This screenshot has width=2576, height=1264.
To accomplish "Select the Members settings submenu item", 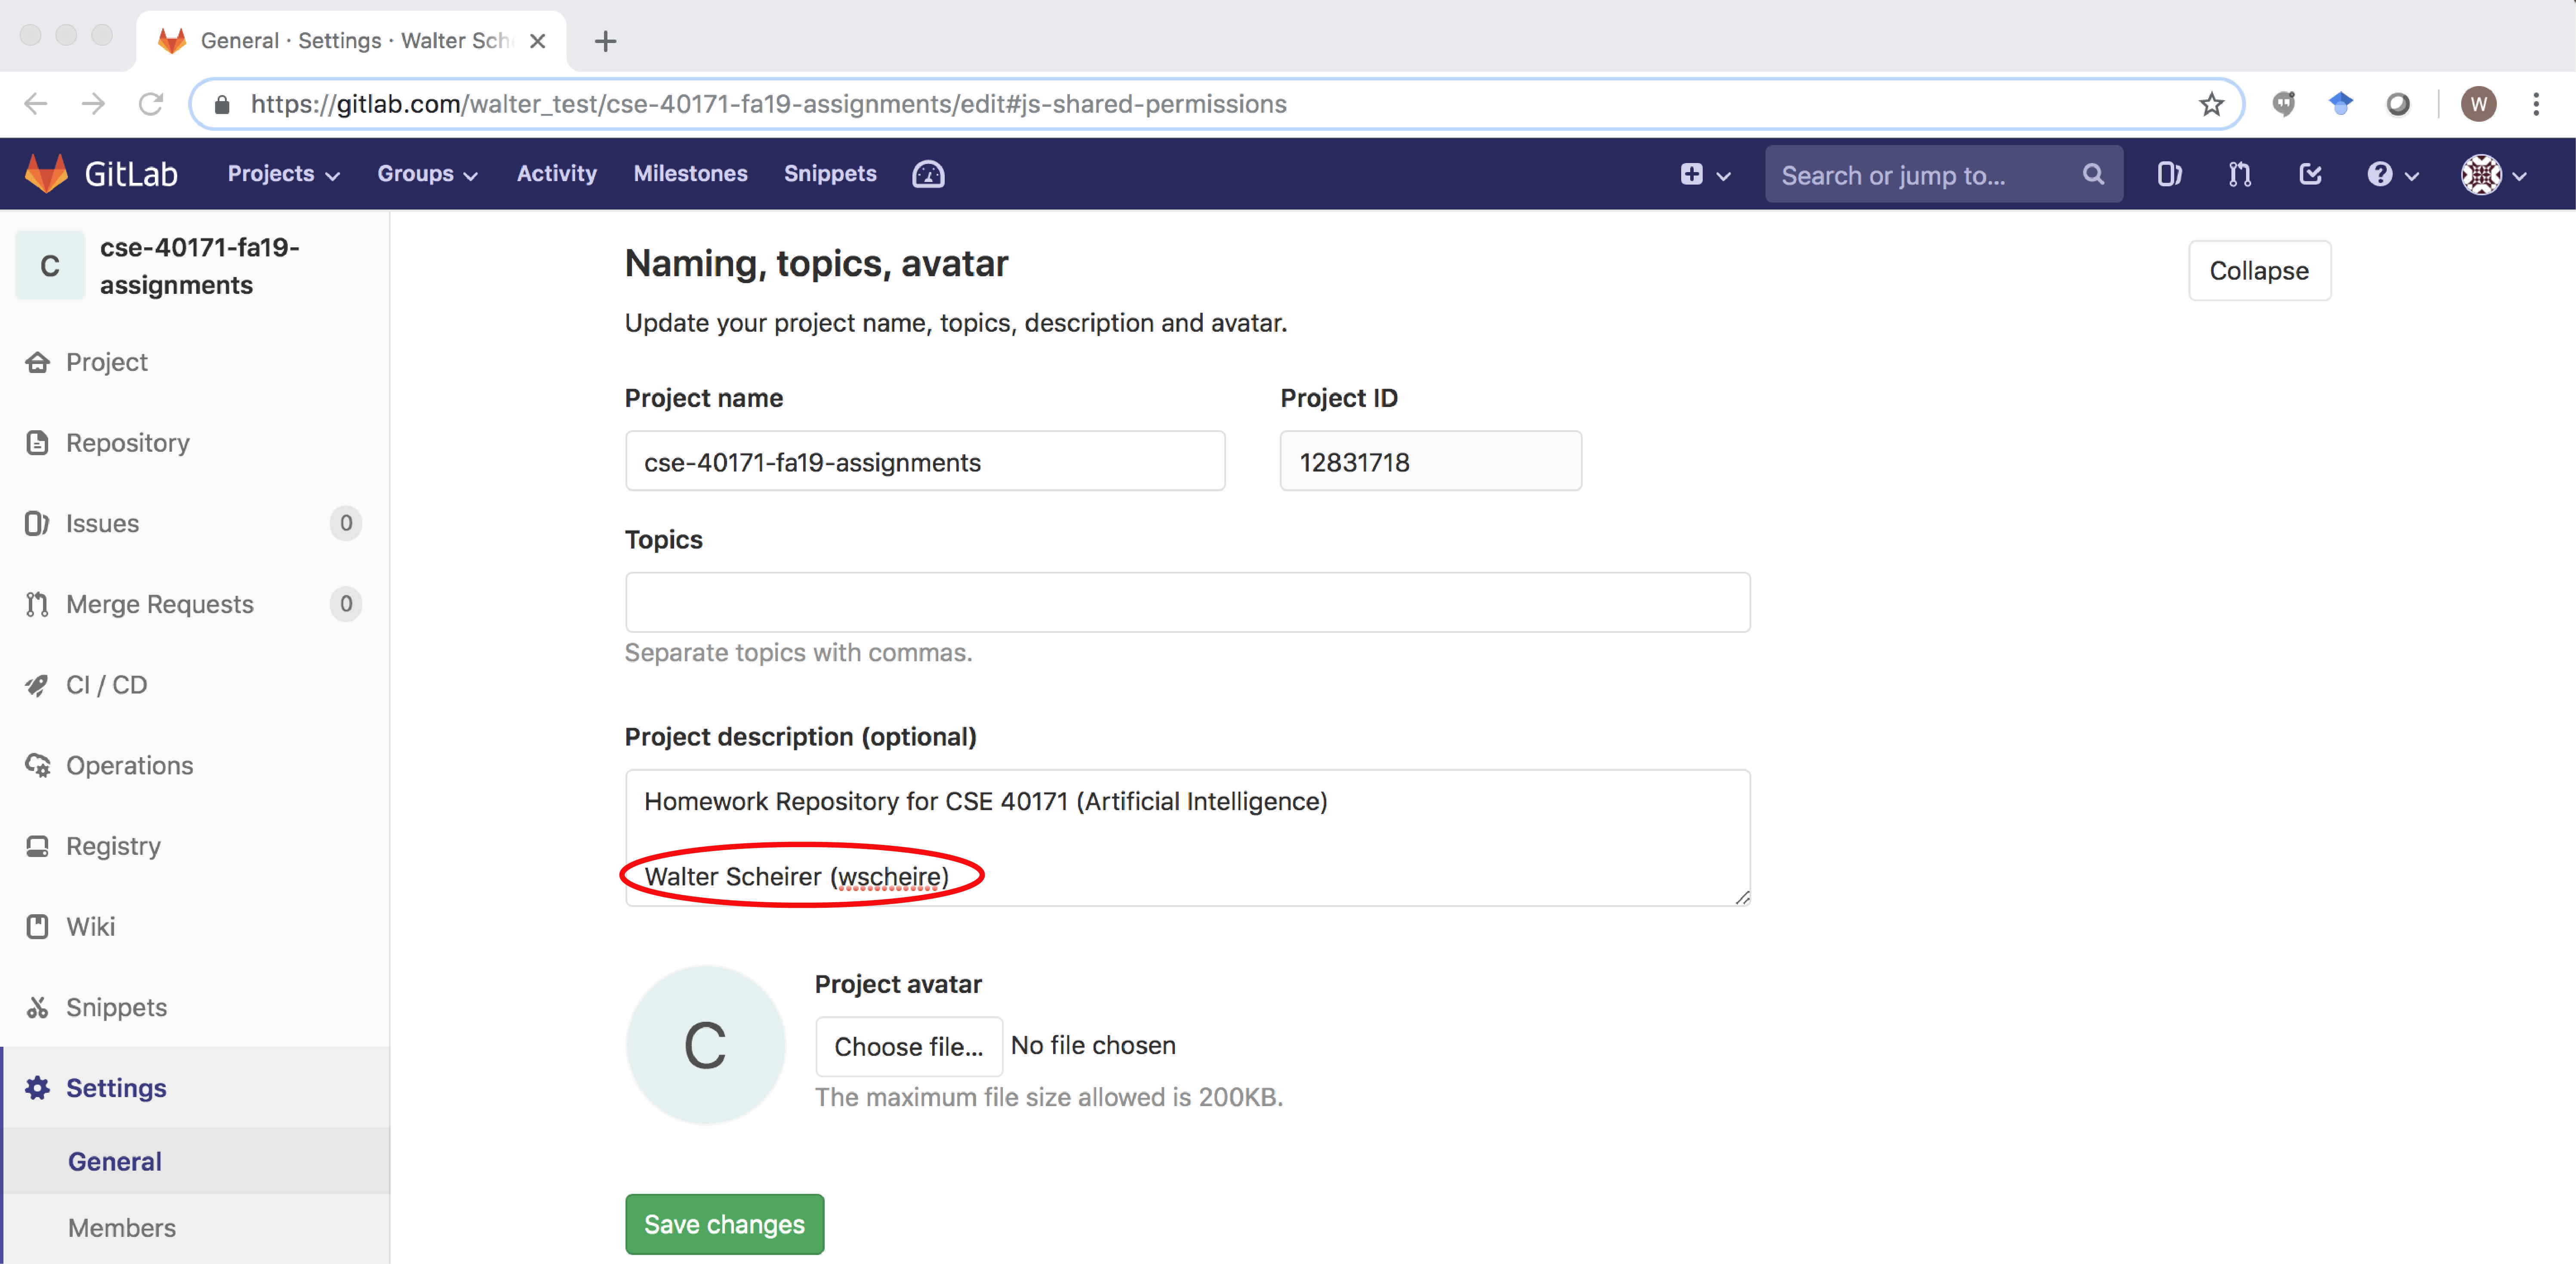I will click(x=194, y=1227).
